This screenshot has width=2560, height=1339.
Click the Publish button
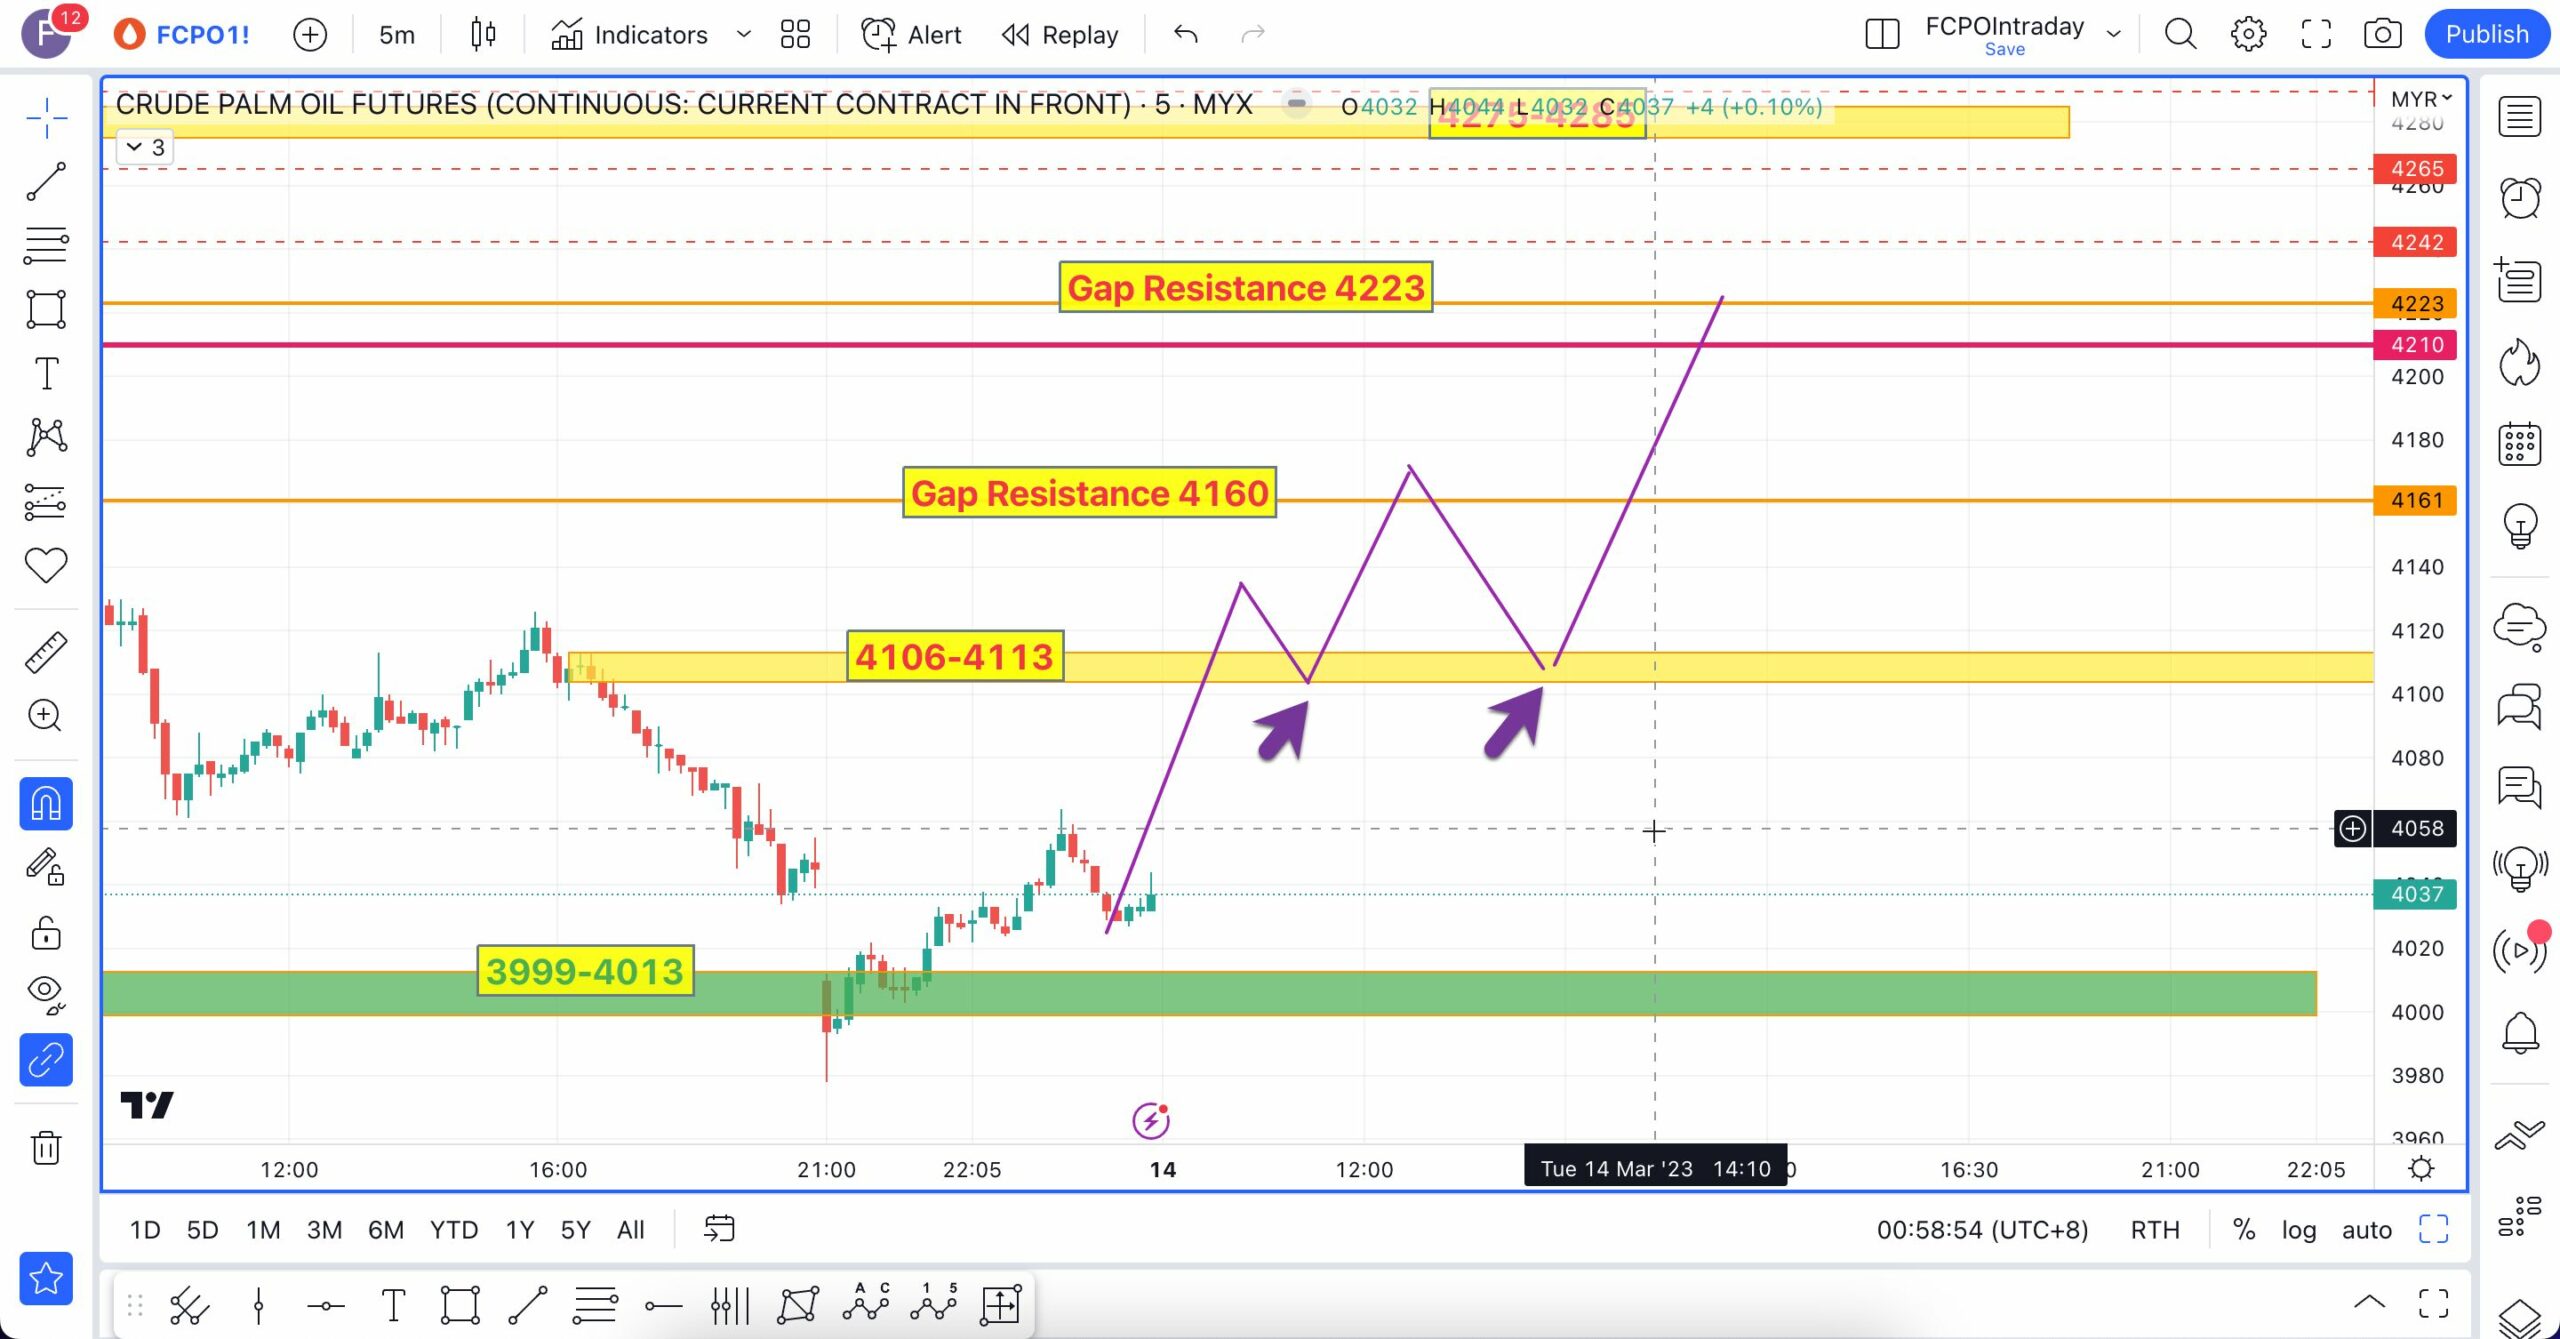pyautogui.click(x=2486, y=34)
